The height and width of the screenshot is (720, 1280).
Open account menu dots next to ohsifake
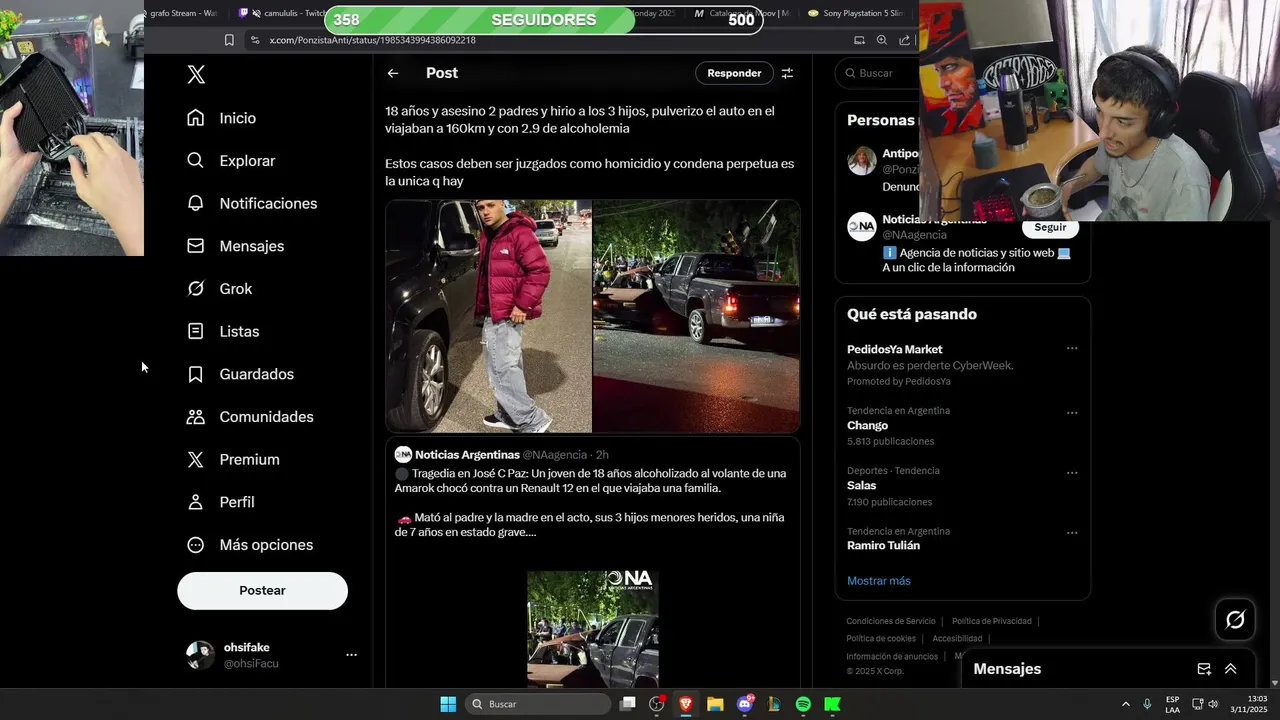click(351, 655)
